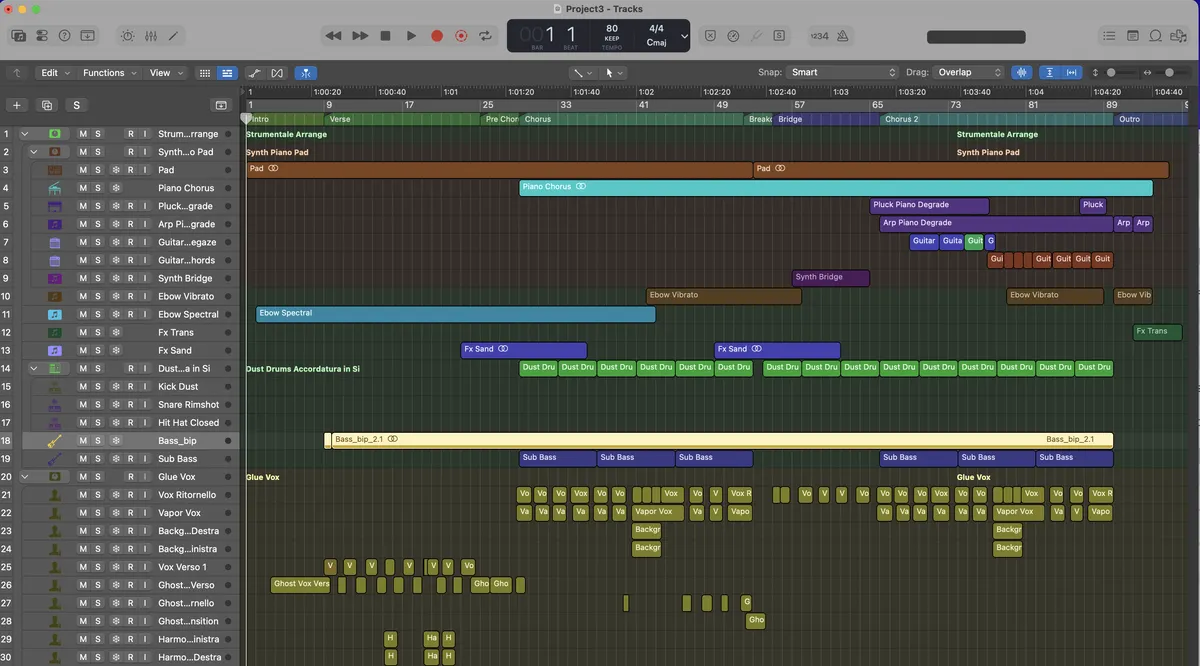
Task: Click the global Solo S button above tracks
Action: tap(76, 105)
